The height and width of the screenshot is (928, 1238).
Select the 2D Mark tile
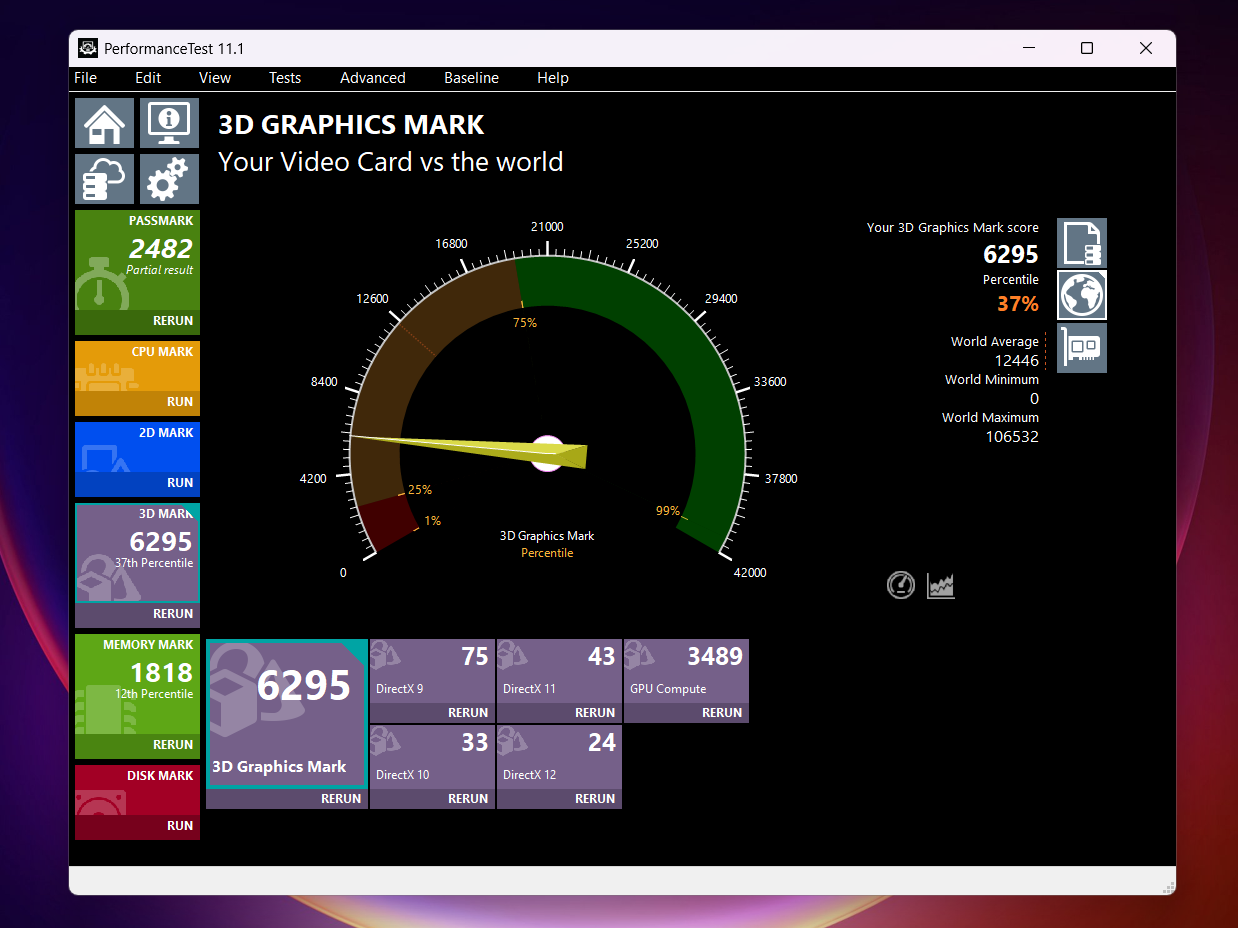137,450
